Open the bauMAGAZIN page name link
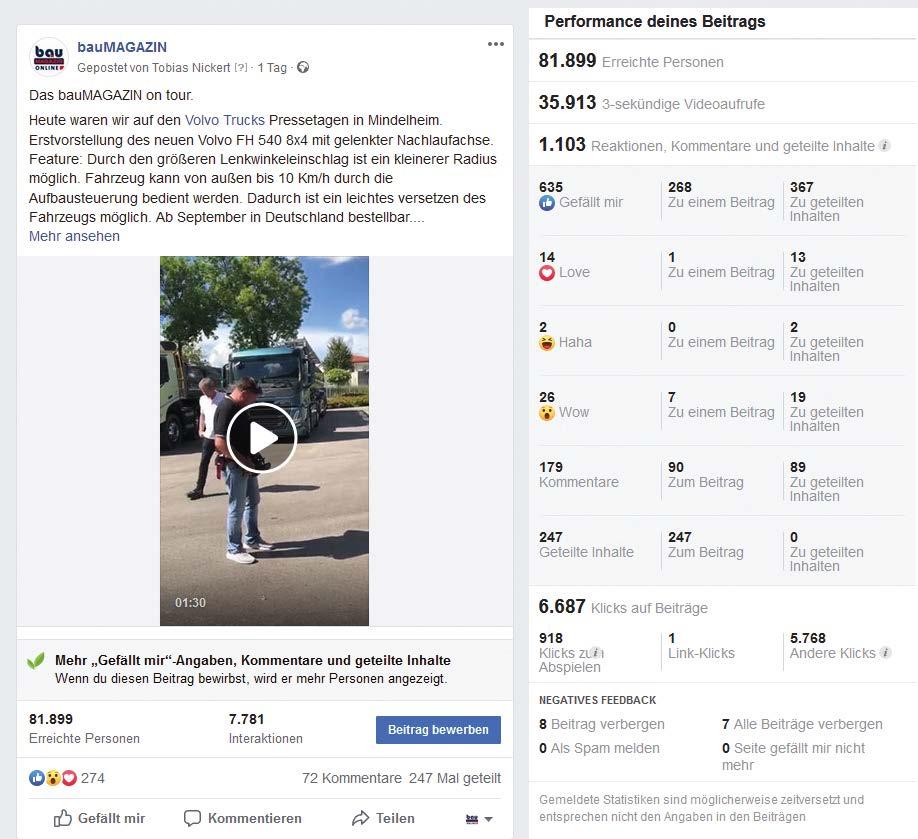 (122, 47)
